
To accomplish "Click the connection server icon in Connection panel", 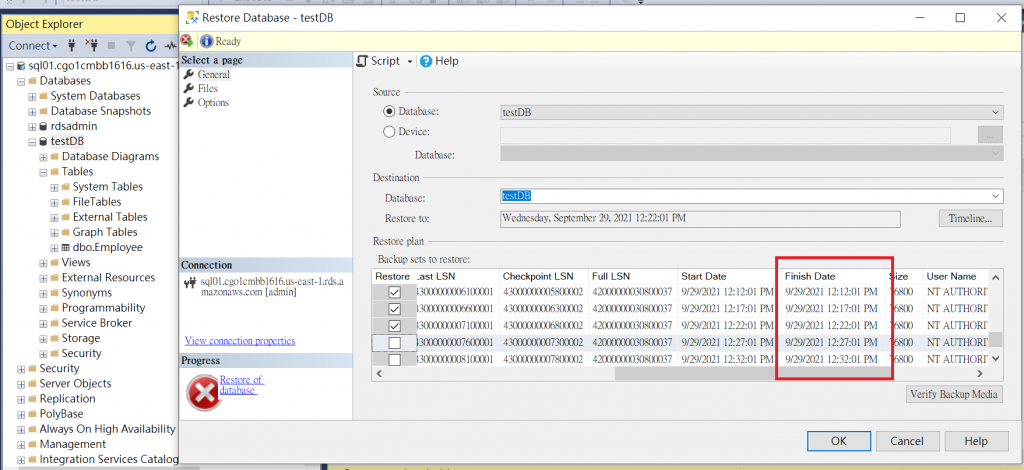I will (191, 283).
